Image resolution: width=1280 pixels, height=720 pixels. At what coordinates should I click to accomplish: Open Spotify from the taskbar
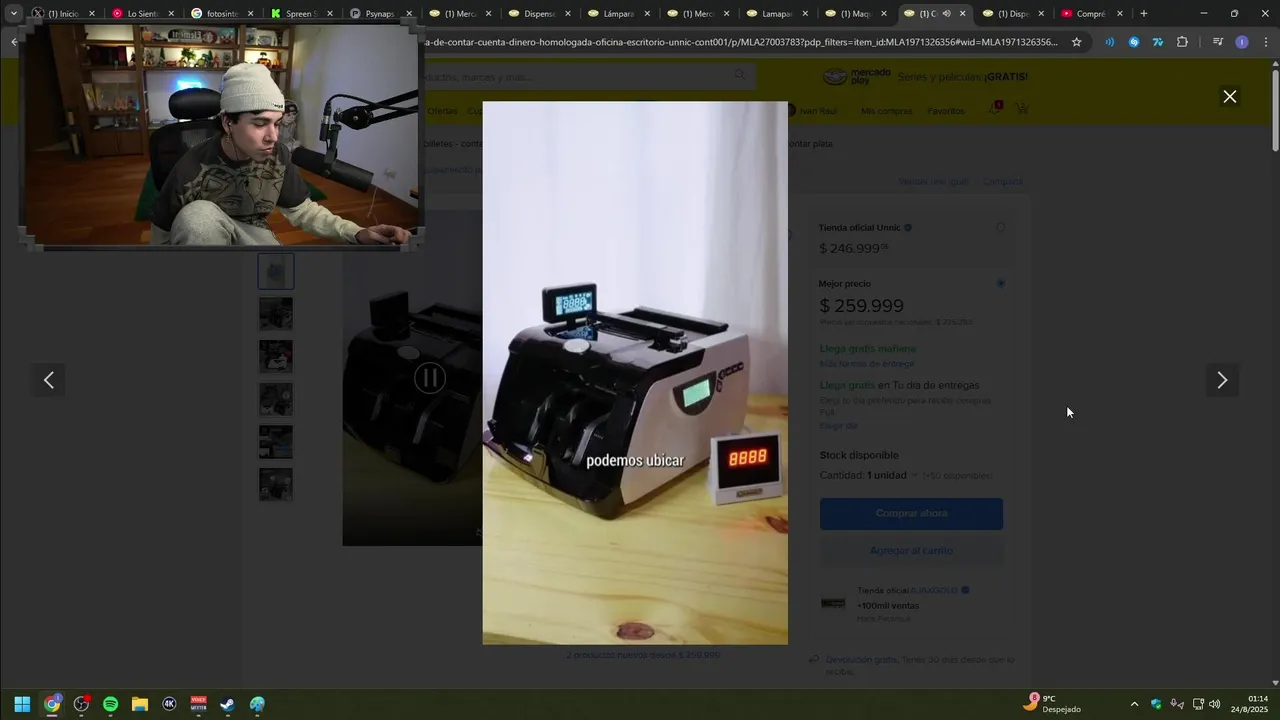pos(111,704)
